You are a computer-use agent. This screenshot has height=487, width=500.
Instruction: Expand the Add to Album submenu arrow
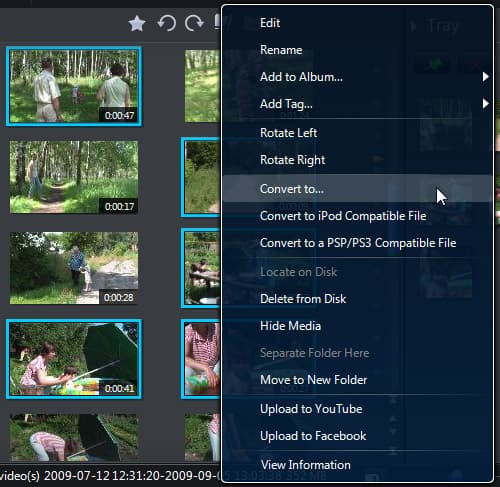485,77
